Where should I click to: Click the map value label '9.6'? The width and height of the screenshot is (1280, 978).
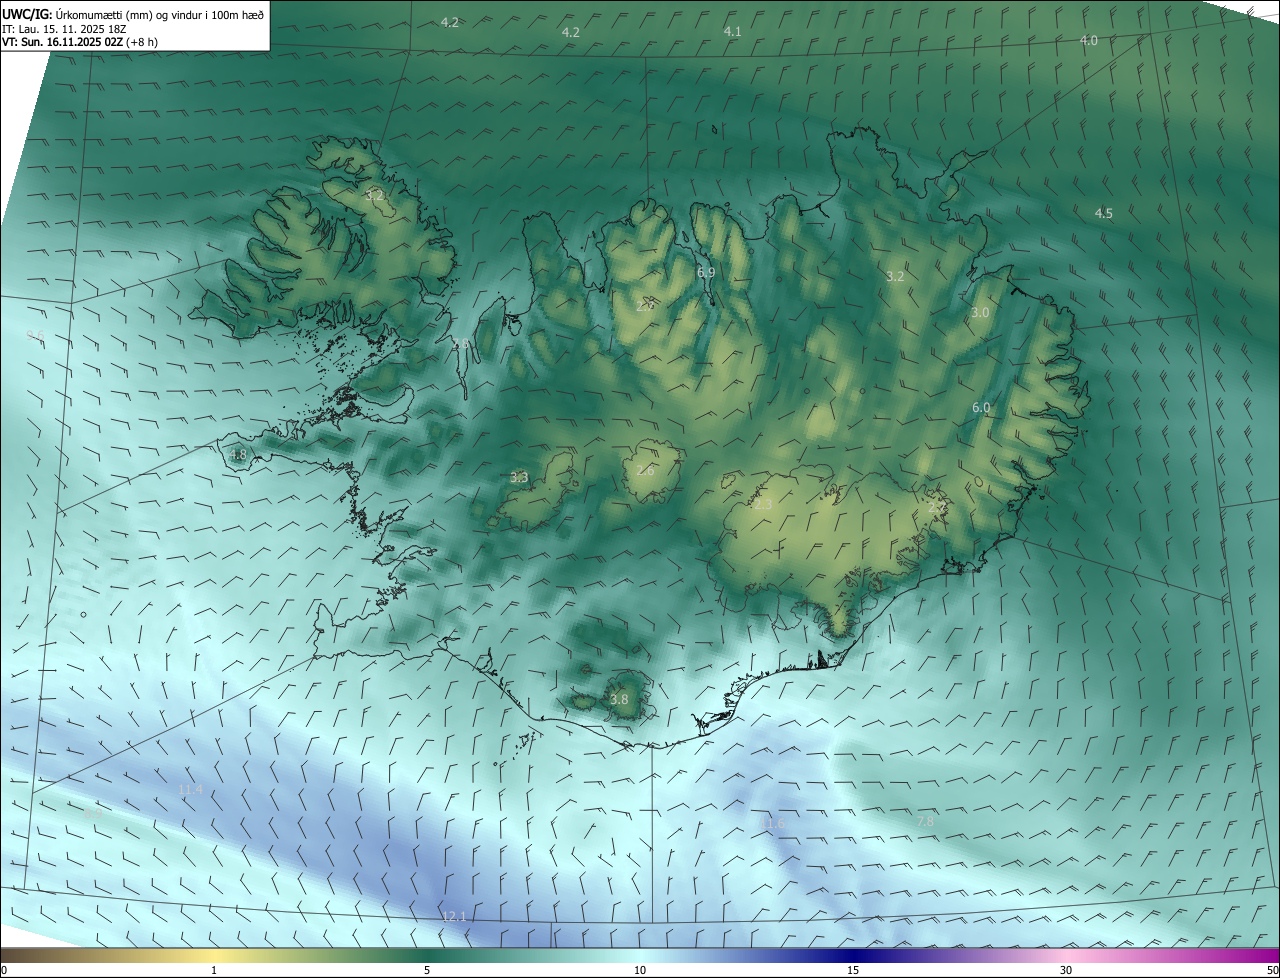pos(36,335)
